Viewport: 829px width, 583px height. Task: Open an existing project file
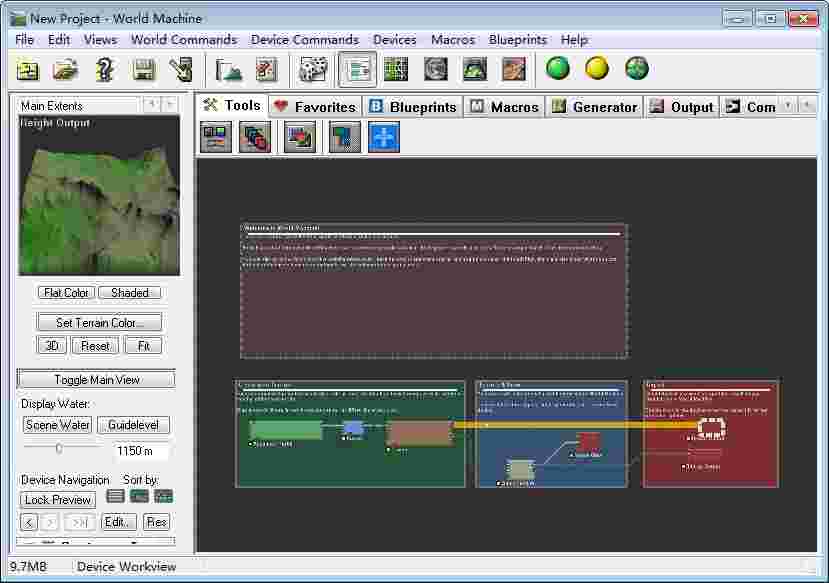[x=63, y=70]
